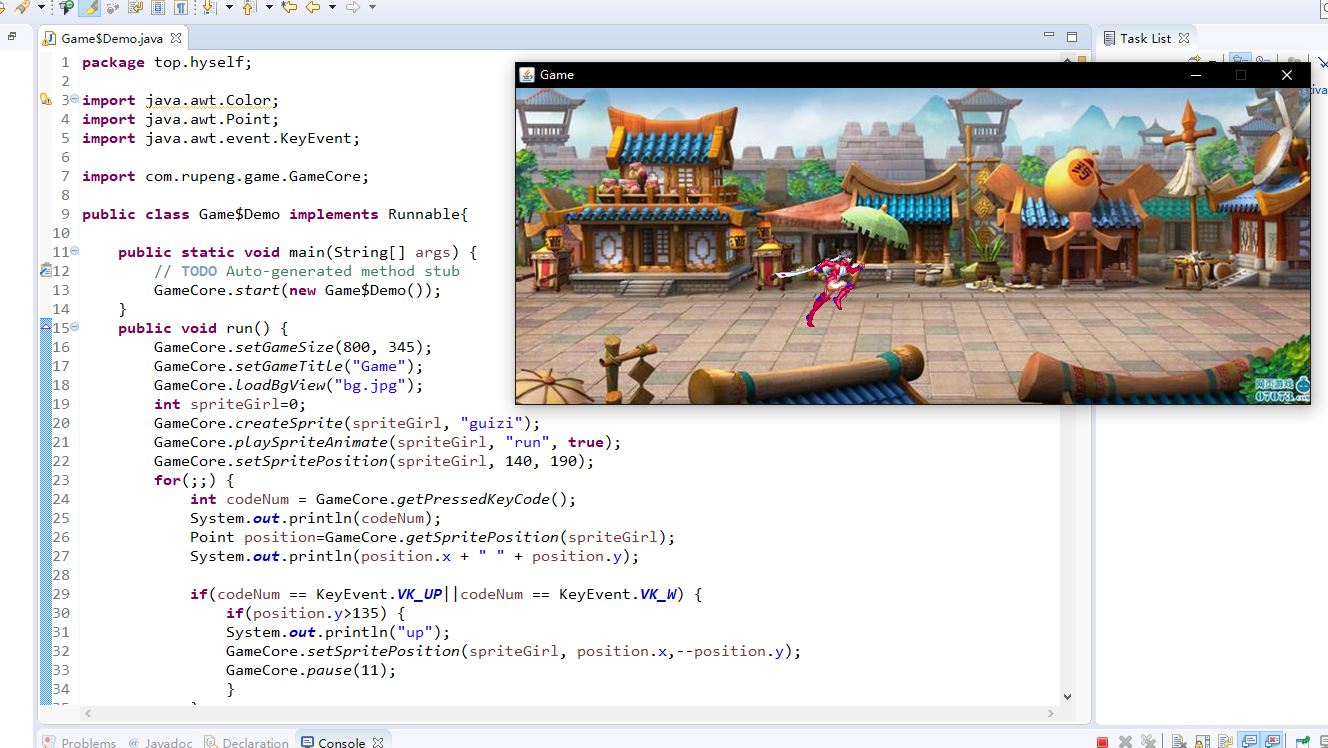Maximize the editor area
Image resolution: width=1328 pixels, height=748 pixels.
(1072, 37)
